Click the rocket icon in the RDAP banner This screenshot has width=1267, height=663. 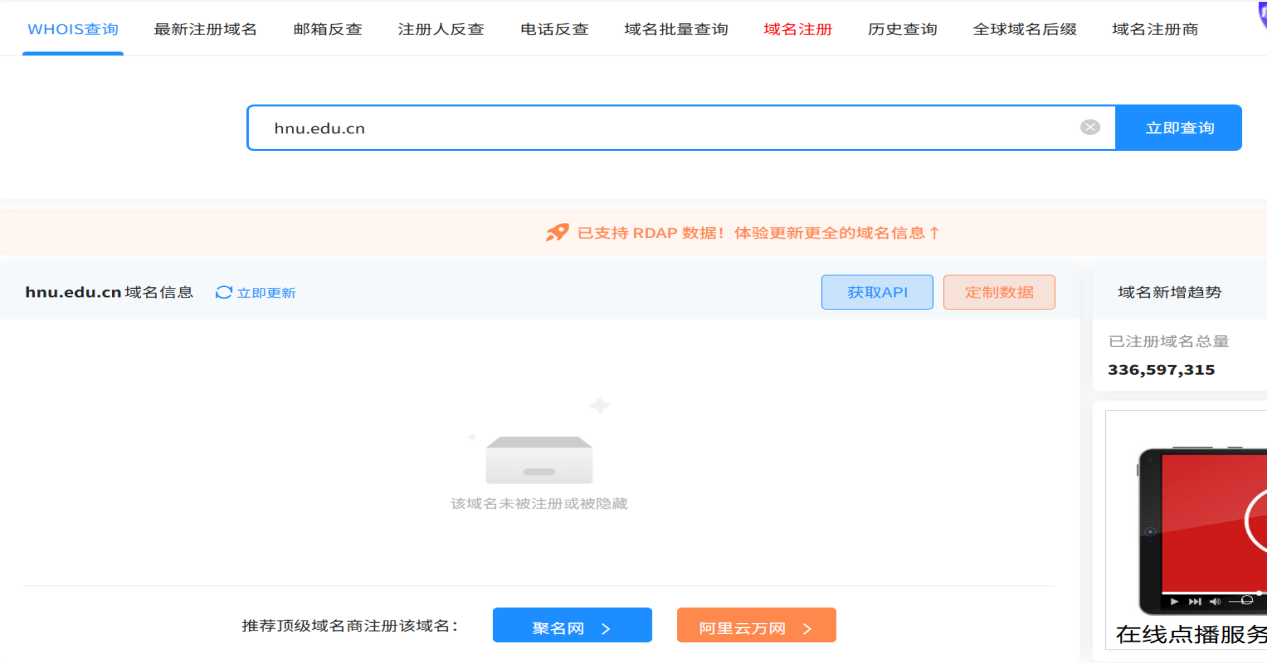(556, 231)
